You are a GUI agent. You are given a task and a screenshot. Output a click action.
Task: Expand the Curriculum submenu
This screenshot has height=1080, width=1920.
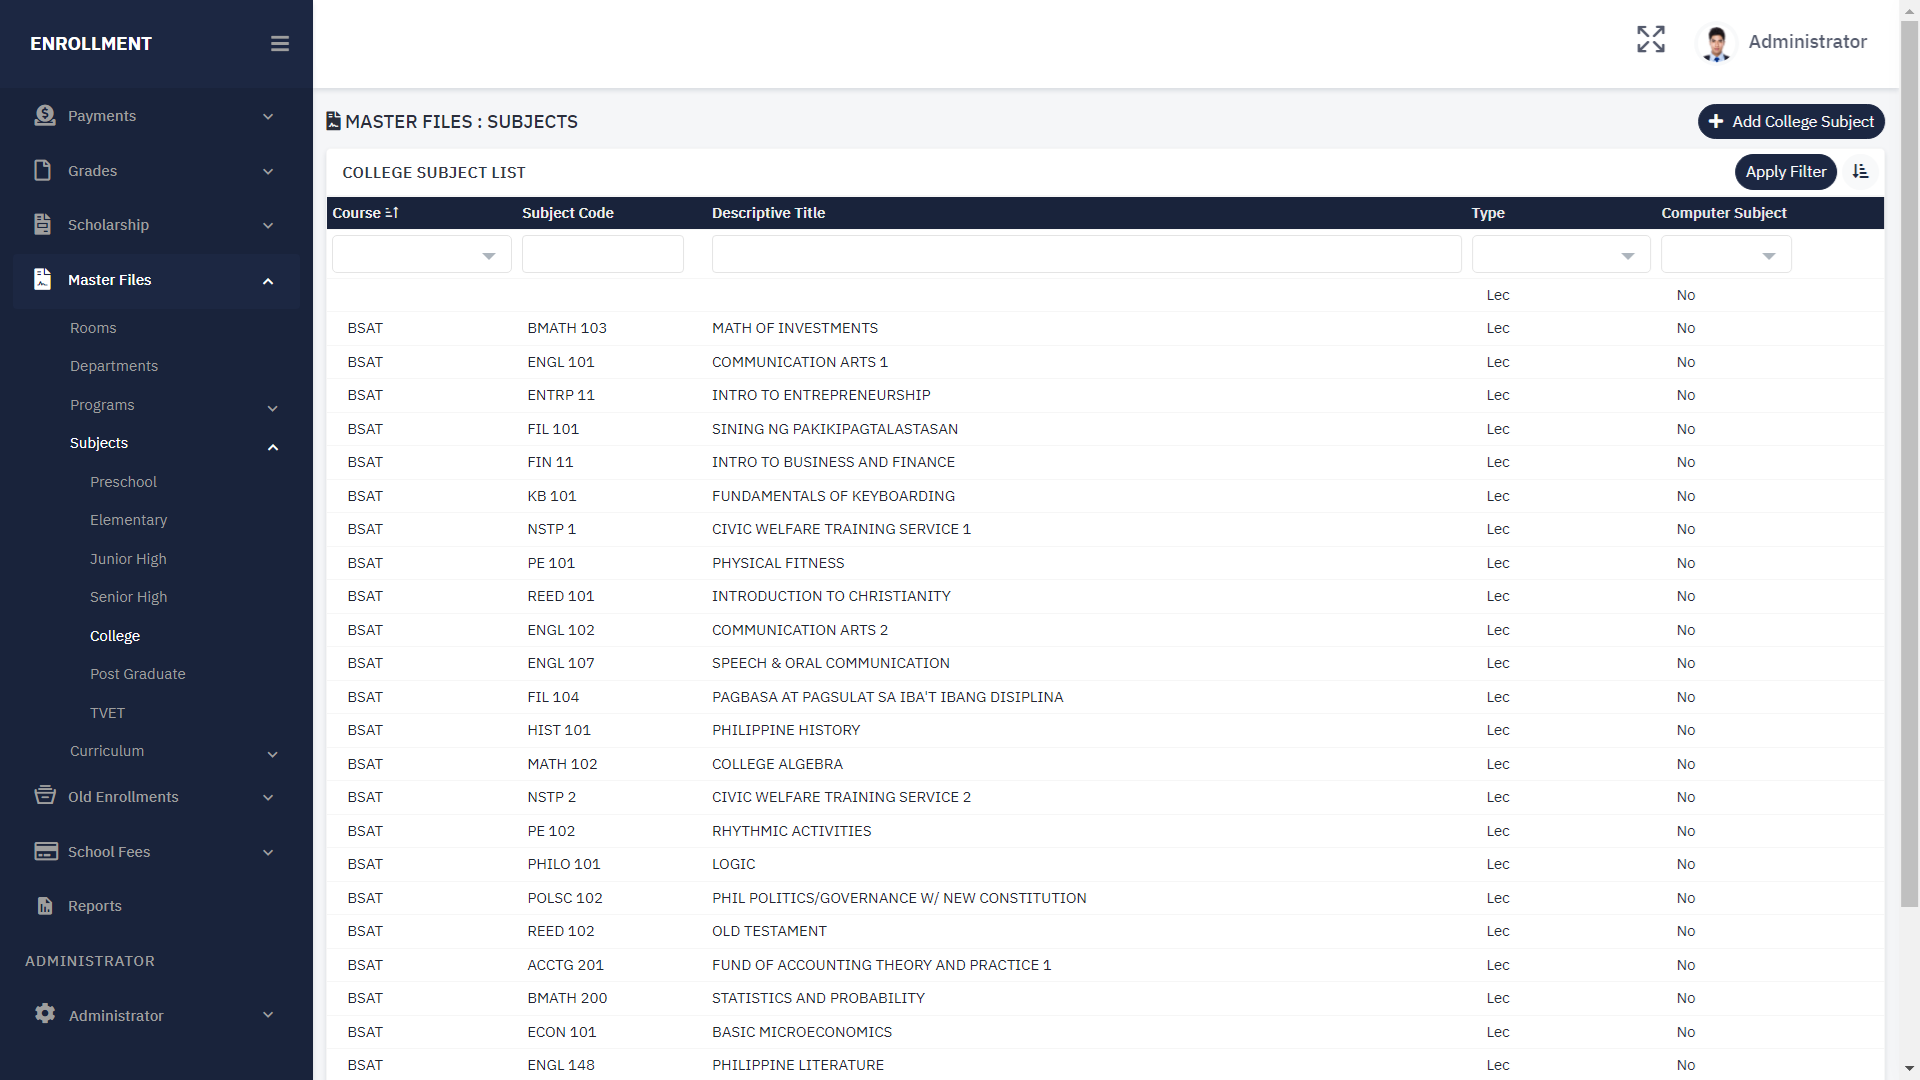coord(107,751)
